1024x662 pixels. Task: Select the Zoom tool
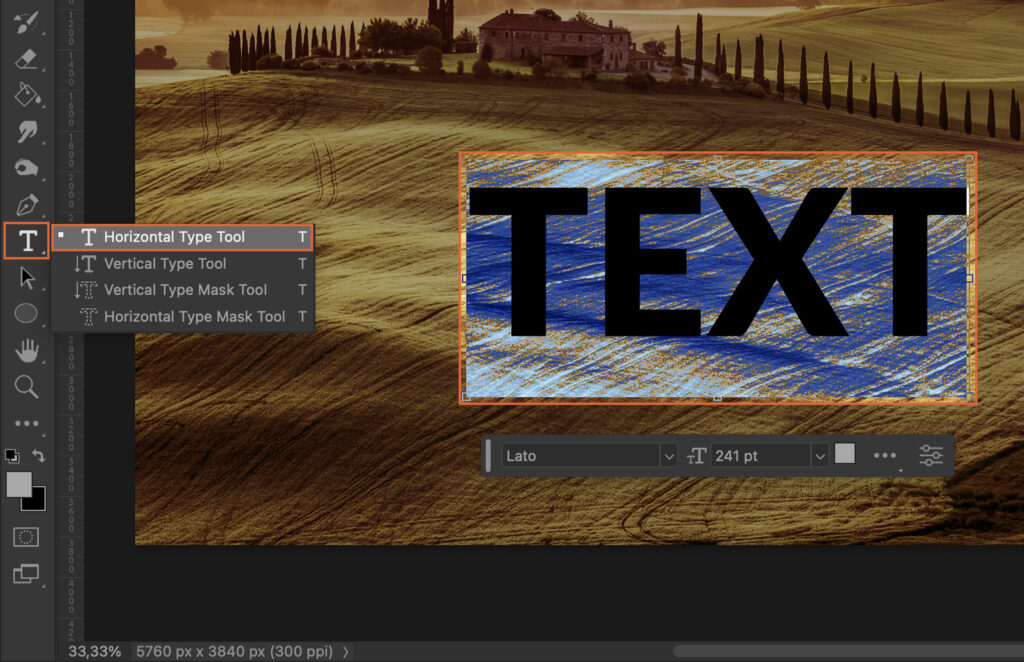point(25,386)
